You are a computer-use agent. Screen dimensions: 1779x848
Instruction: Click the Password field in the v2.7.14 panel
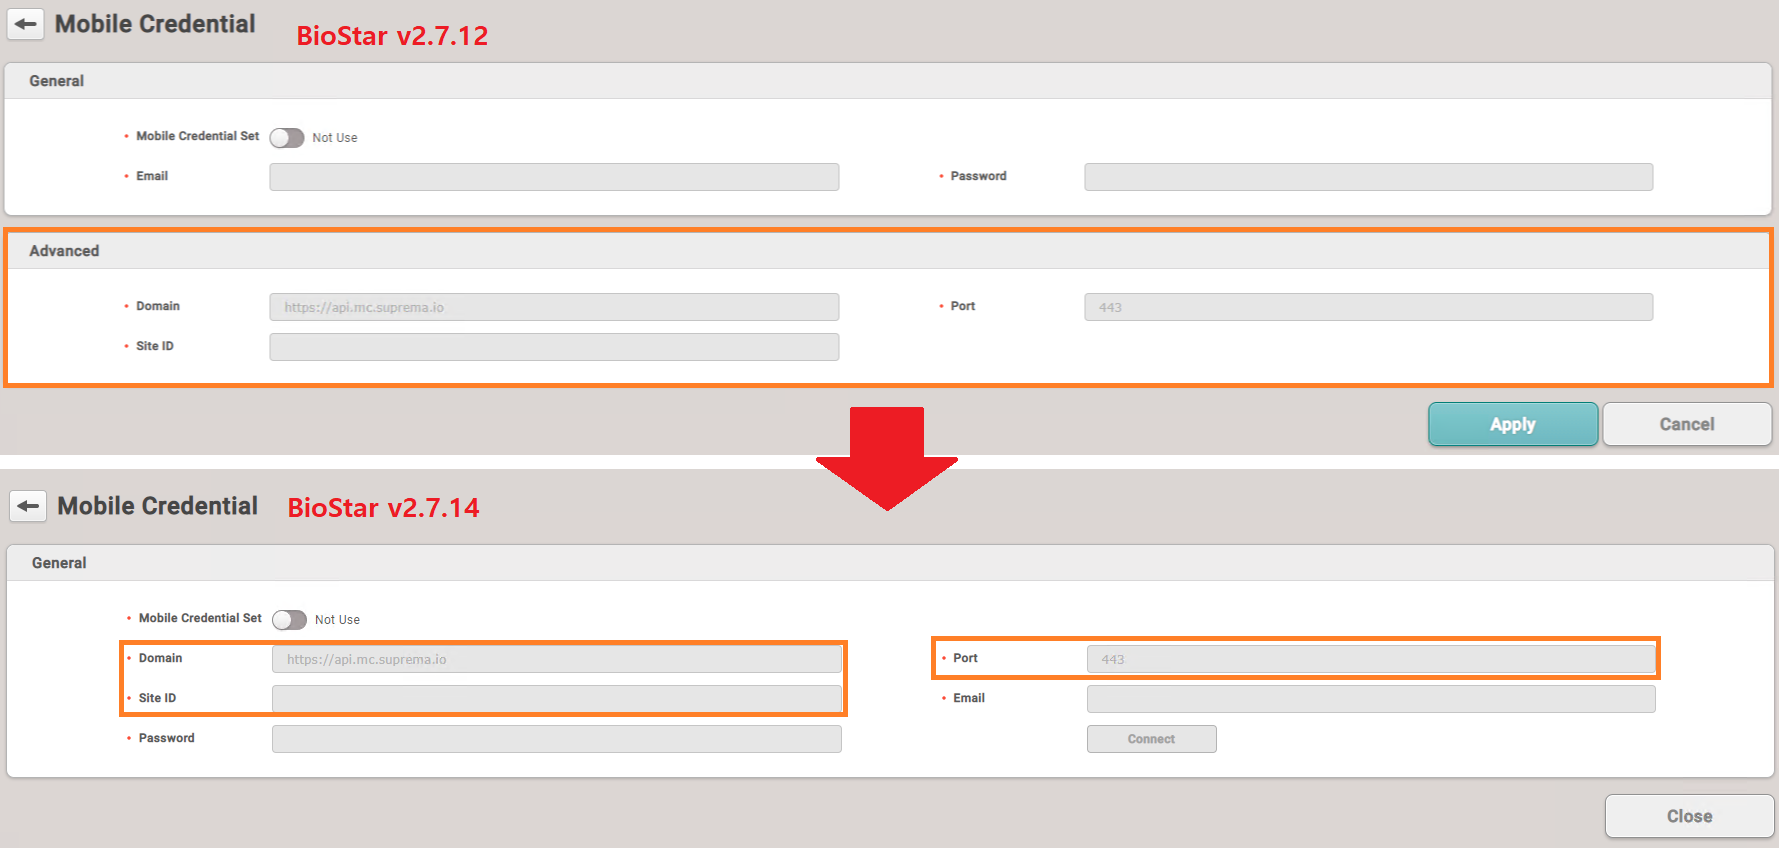[556, 739]
